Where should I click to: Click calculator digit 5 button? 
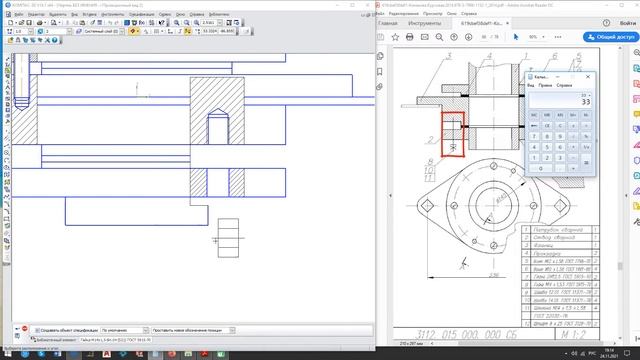point(547,147)
